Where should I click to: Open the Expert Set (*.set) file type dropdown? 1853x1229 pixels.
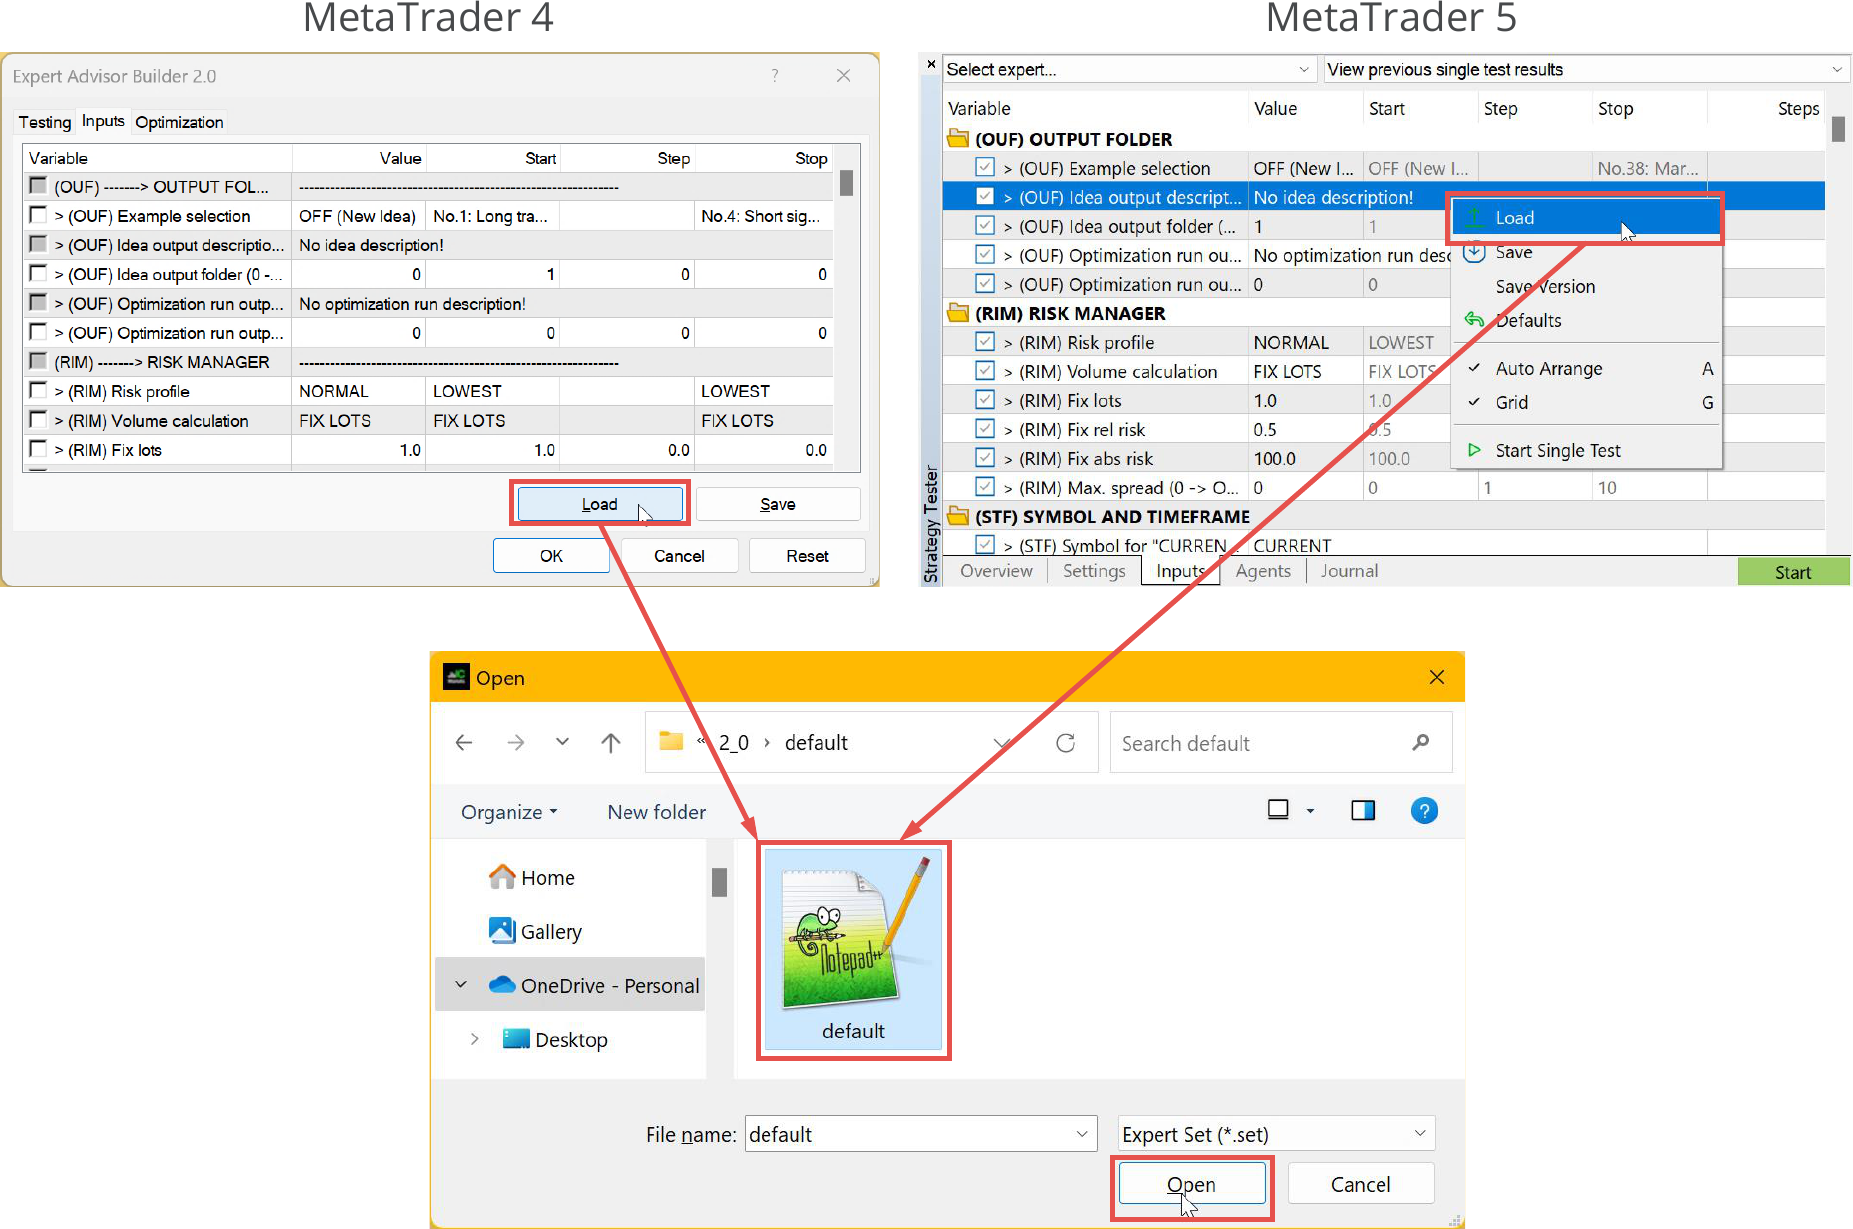click(x=1419, y=1133)
